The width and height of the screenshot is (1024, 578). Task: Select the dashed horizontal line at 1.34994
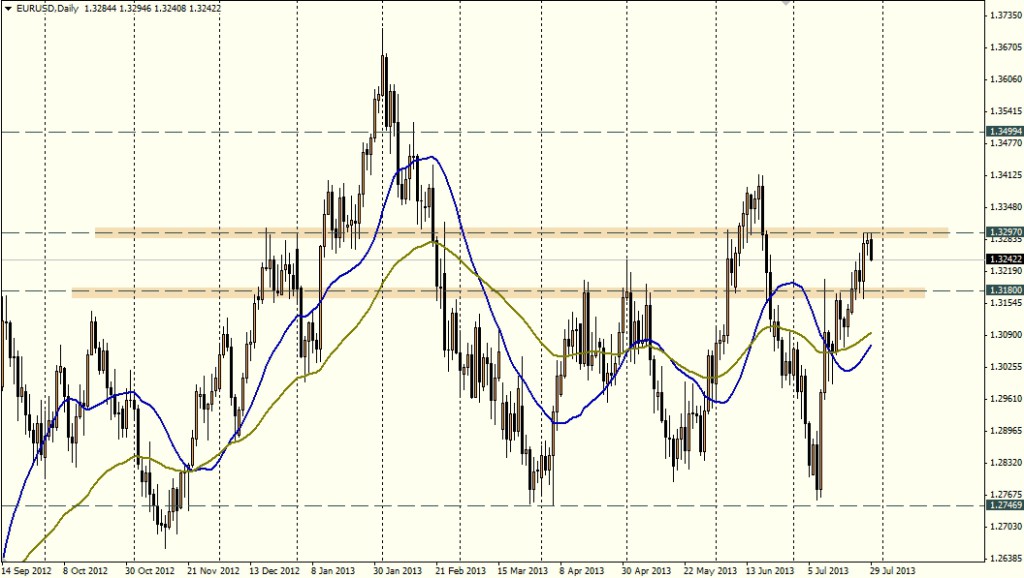(600, 131)
